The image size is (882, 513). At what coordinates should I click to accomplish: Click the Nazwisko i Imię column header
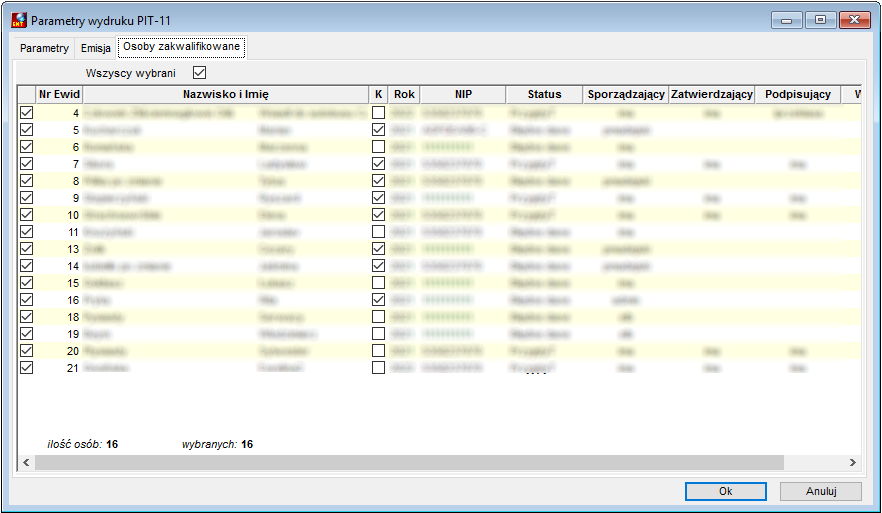pos(226,94)
